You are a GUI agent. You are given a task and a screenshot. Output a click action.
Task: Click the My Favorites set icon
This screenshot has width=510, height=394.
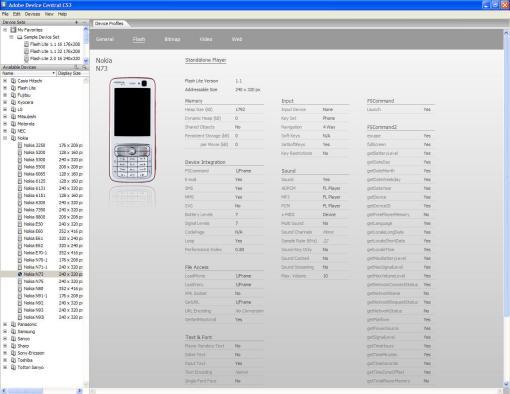[x=13, y=30]
